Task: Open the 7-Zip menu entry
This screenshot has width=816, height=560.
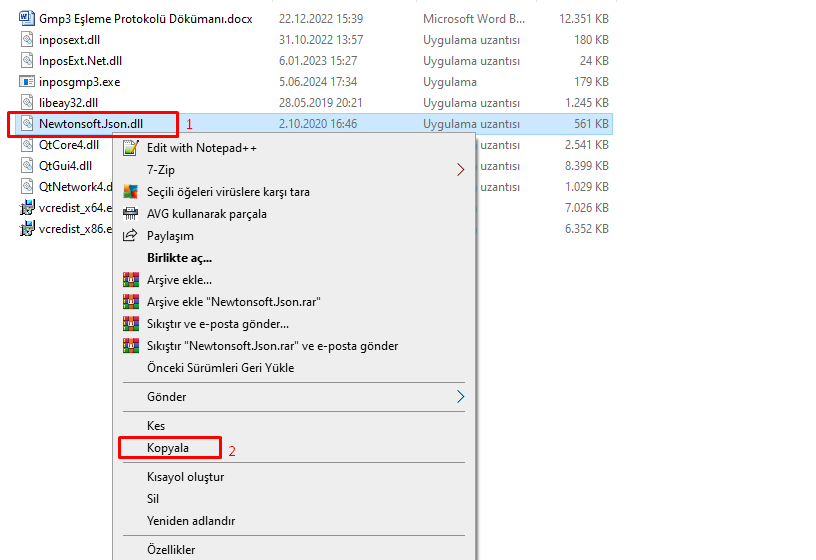Action: (161, 170)
